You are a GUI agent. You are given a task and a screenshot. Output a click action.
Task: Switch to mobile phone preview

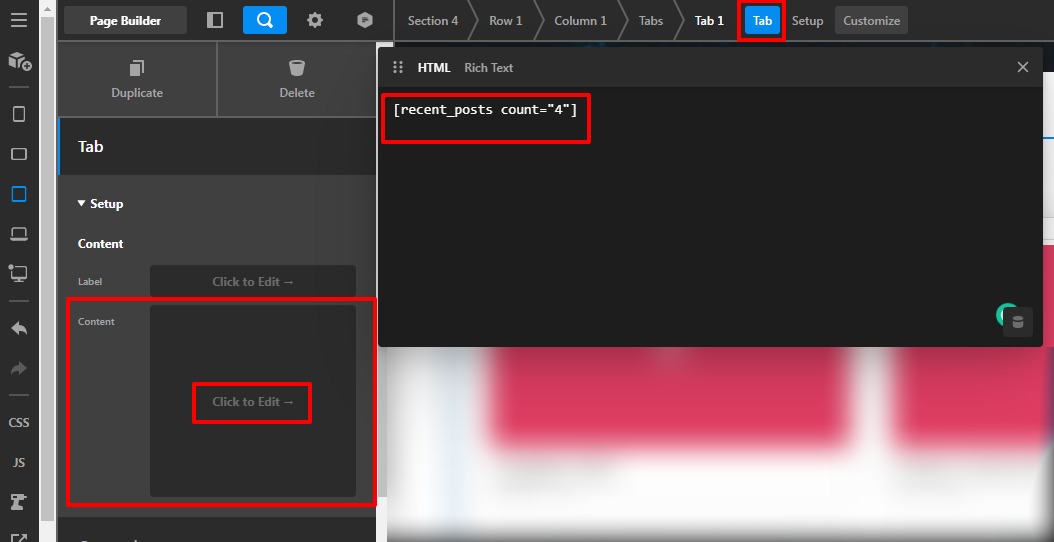[x=19, y=114]
